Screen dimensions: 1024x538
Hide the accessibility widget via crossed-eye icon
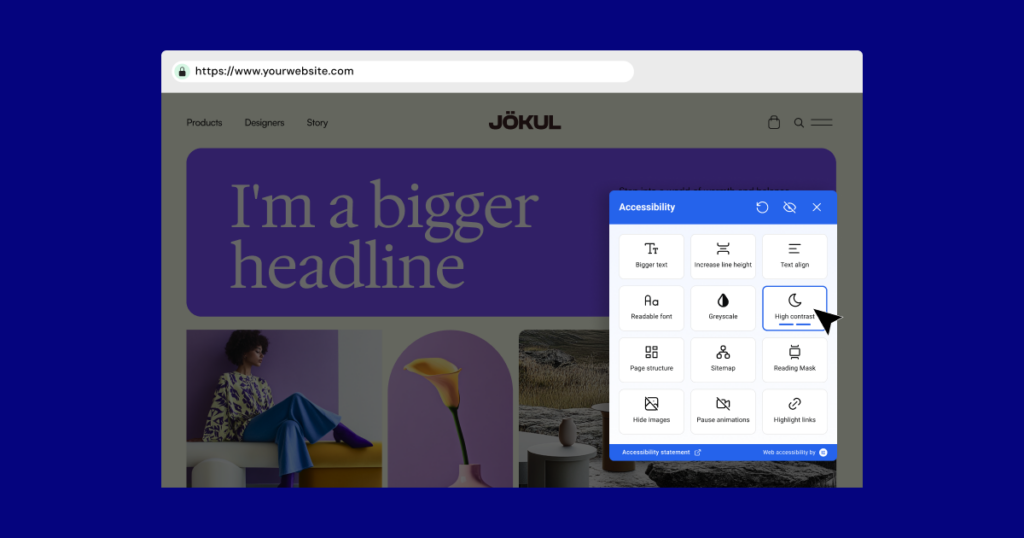point(790,207)
